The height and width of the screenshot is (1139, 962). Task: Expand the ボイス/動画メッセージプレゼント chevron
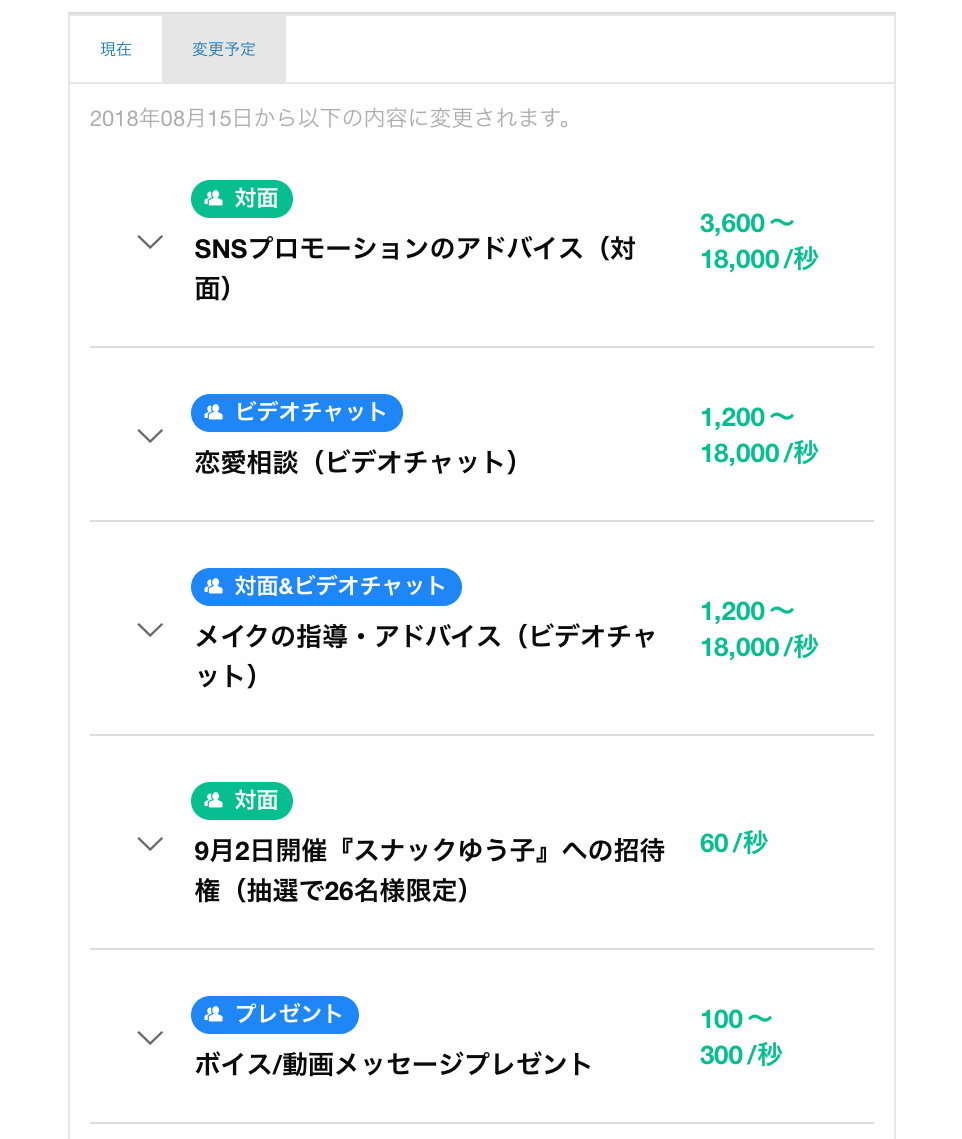[x=150, y=1038]
